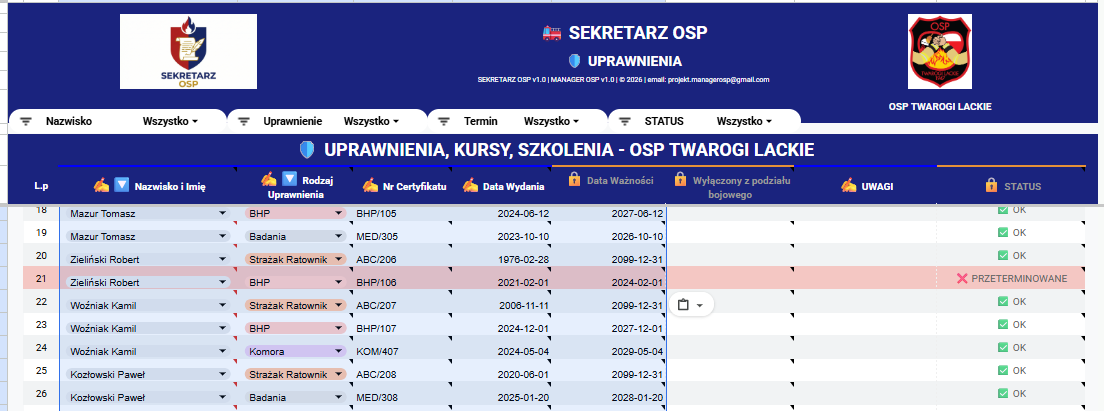1104x411 pixels.
Task: Expand the Komora dropdown in row 24
Action: click(340, 351)
